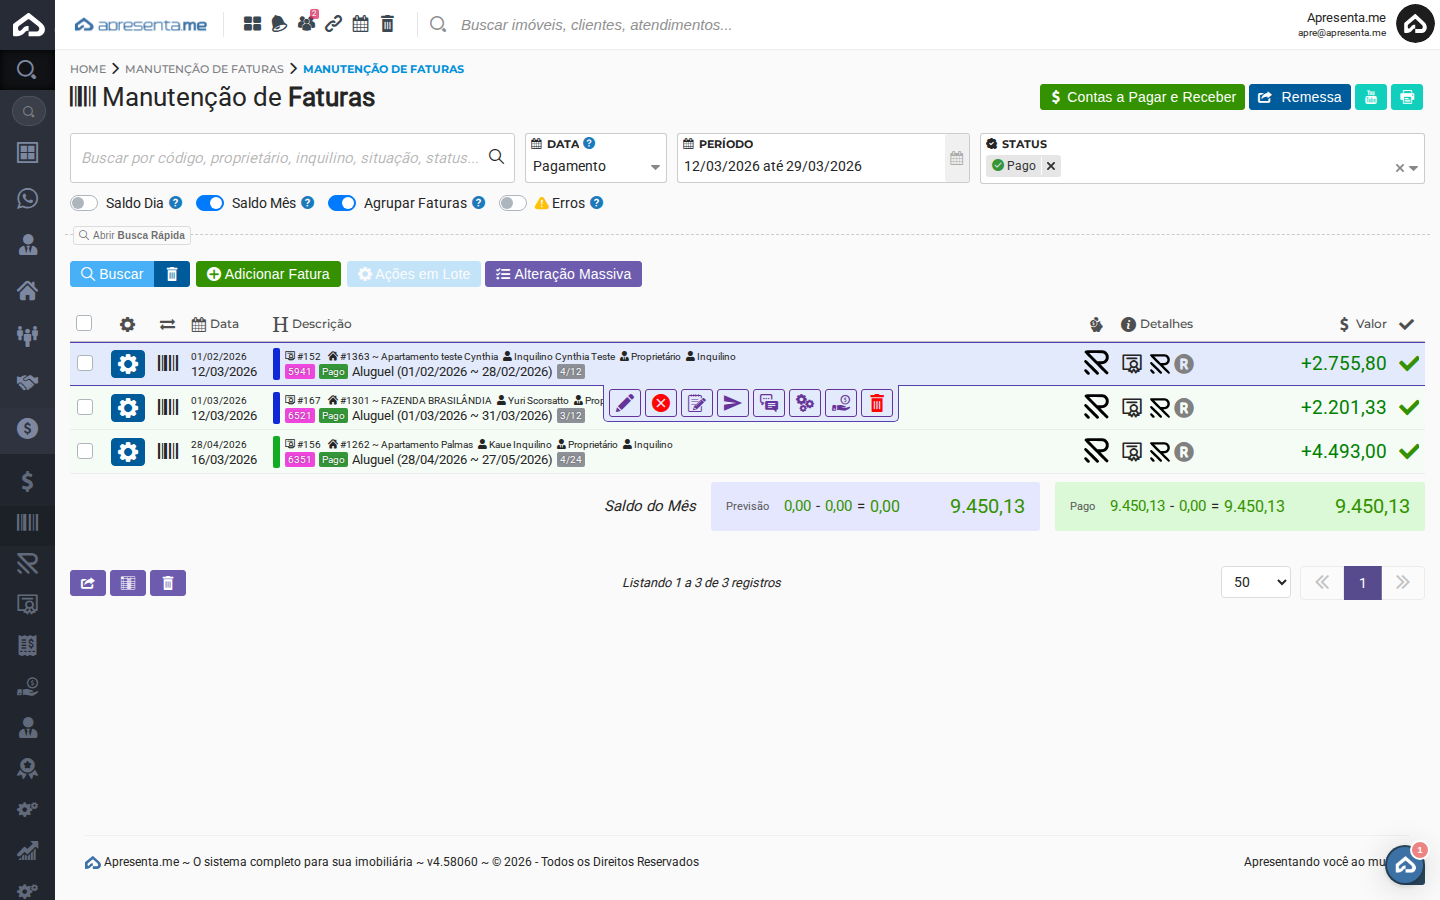Click the gear button on invoice #152 row
Viewport: 1440px width, 900px height.
[x=128, y=364]
